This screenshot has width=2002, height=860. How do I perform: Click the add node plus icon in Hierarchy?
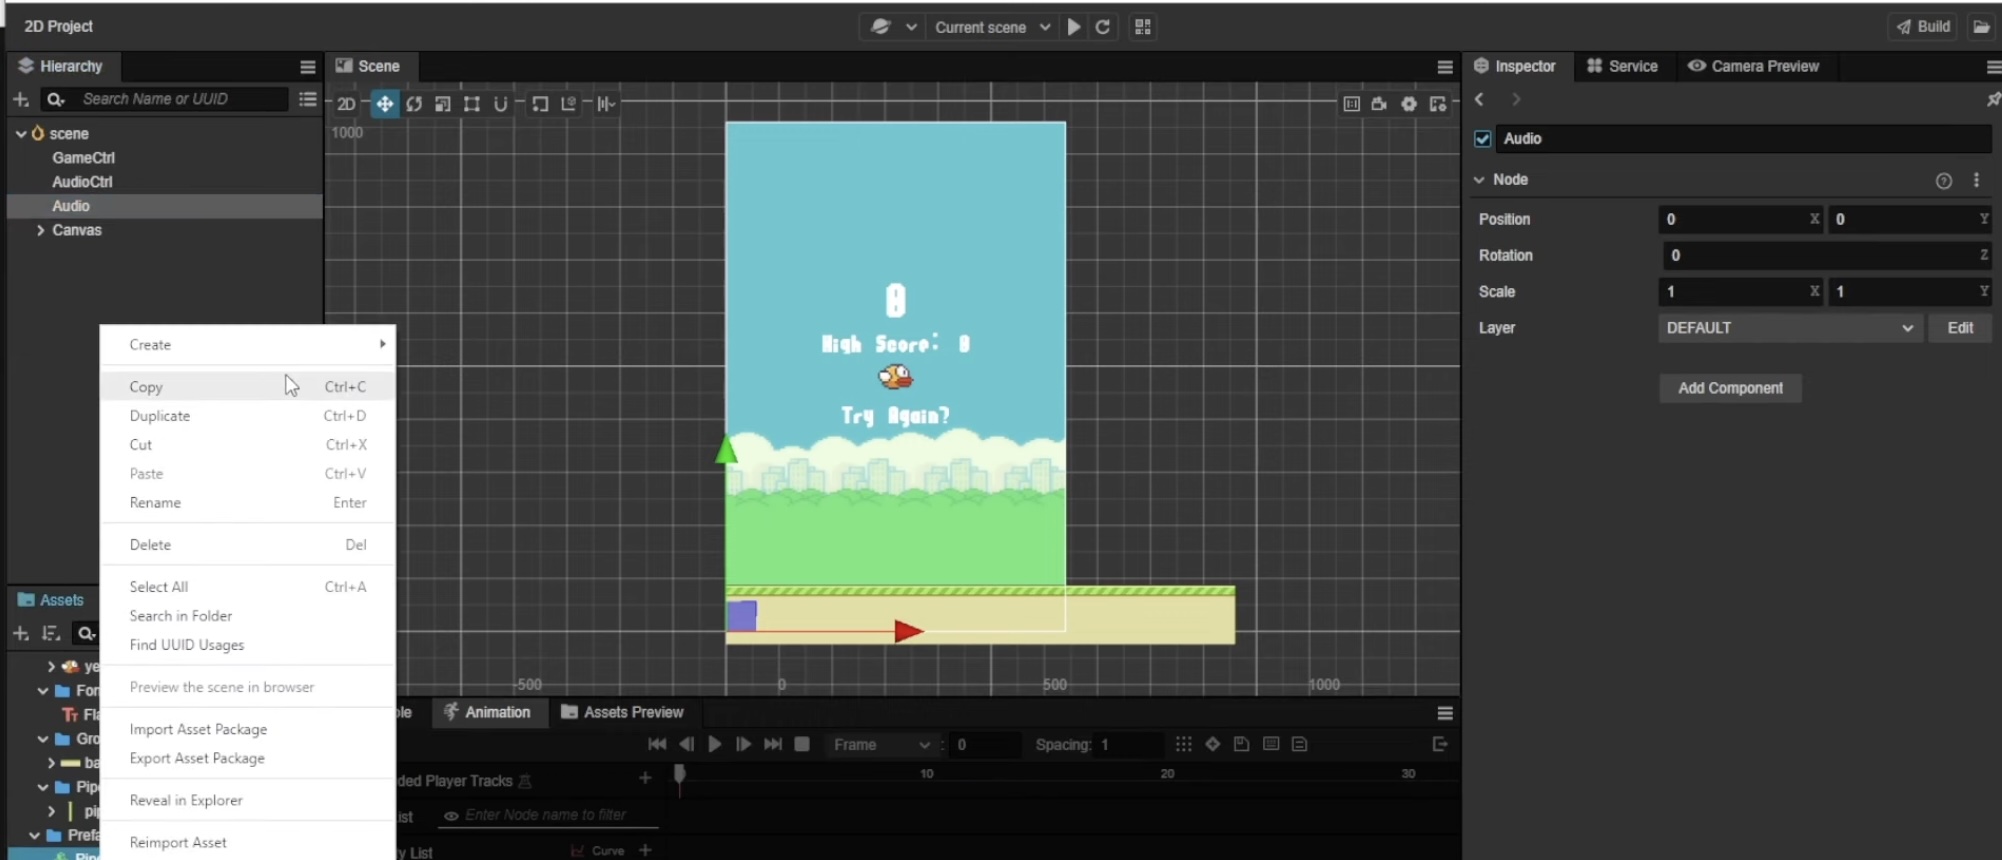click(20, 99)
